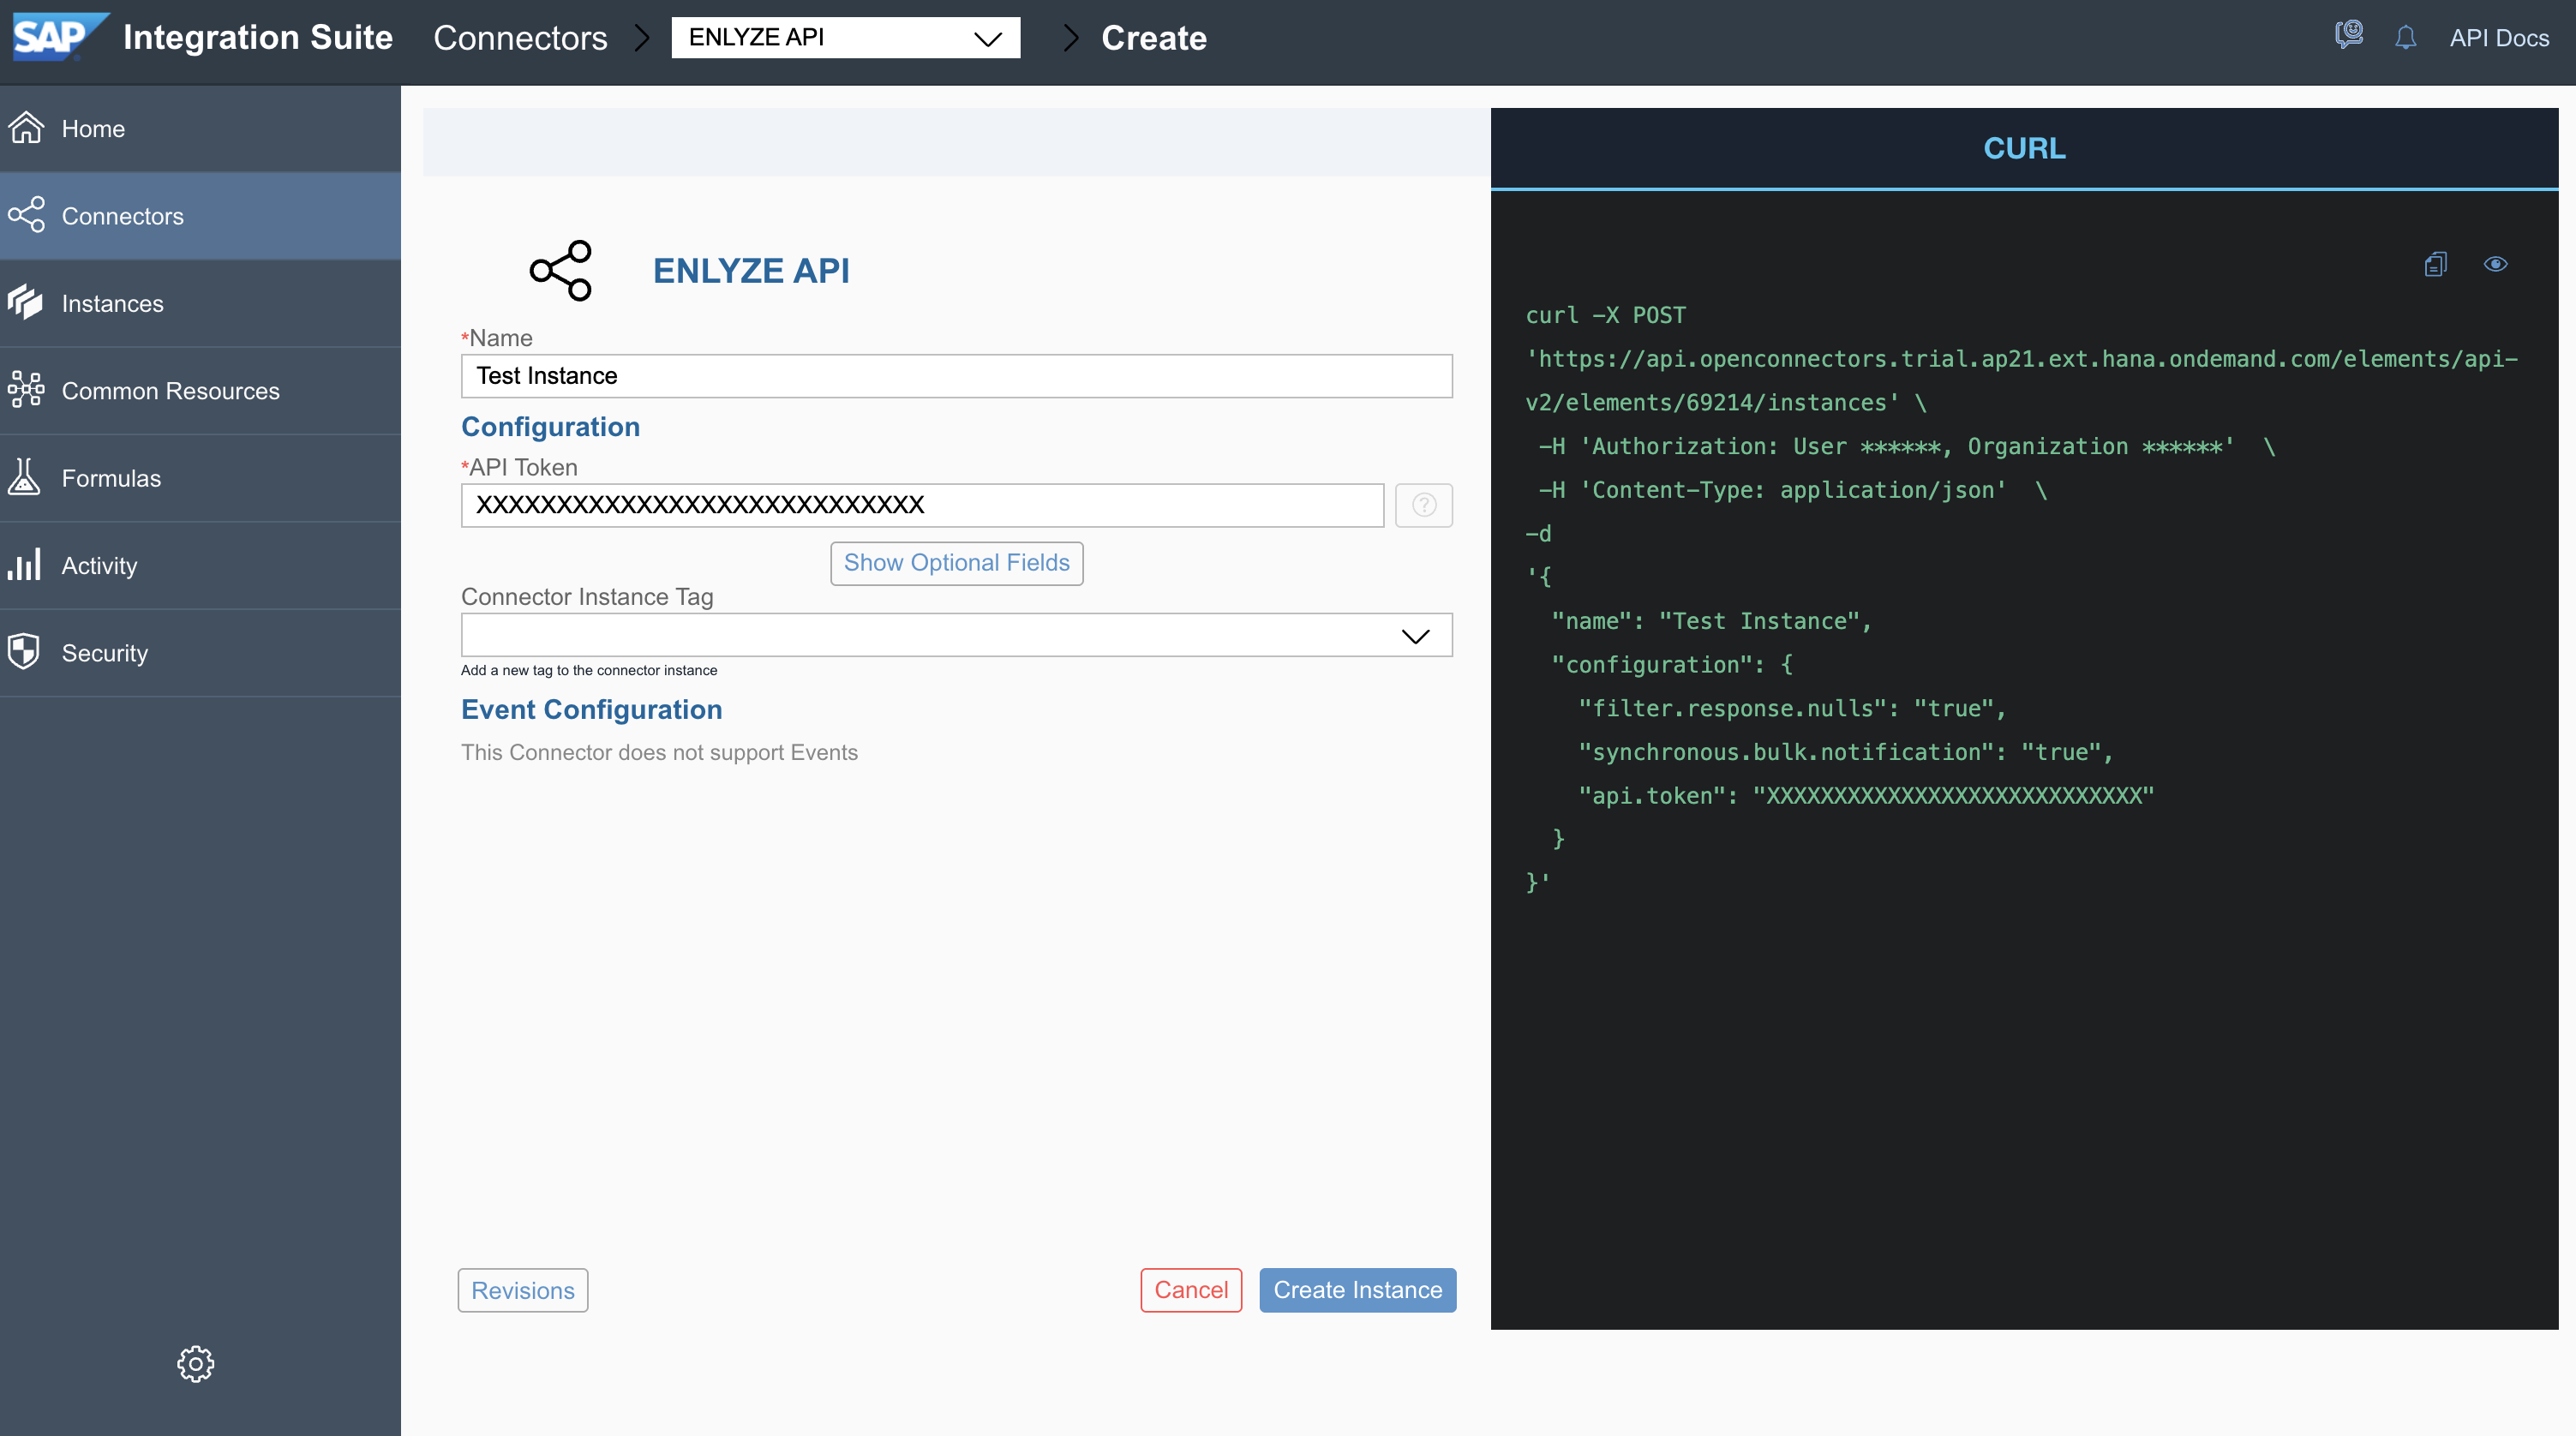Go to Home in the sidebar
This screenshot has width=2576, height=1436.
(x=93, y=129)
